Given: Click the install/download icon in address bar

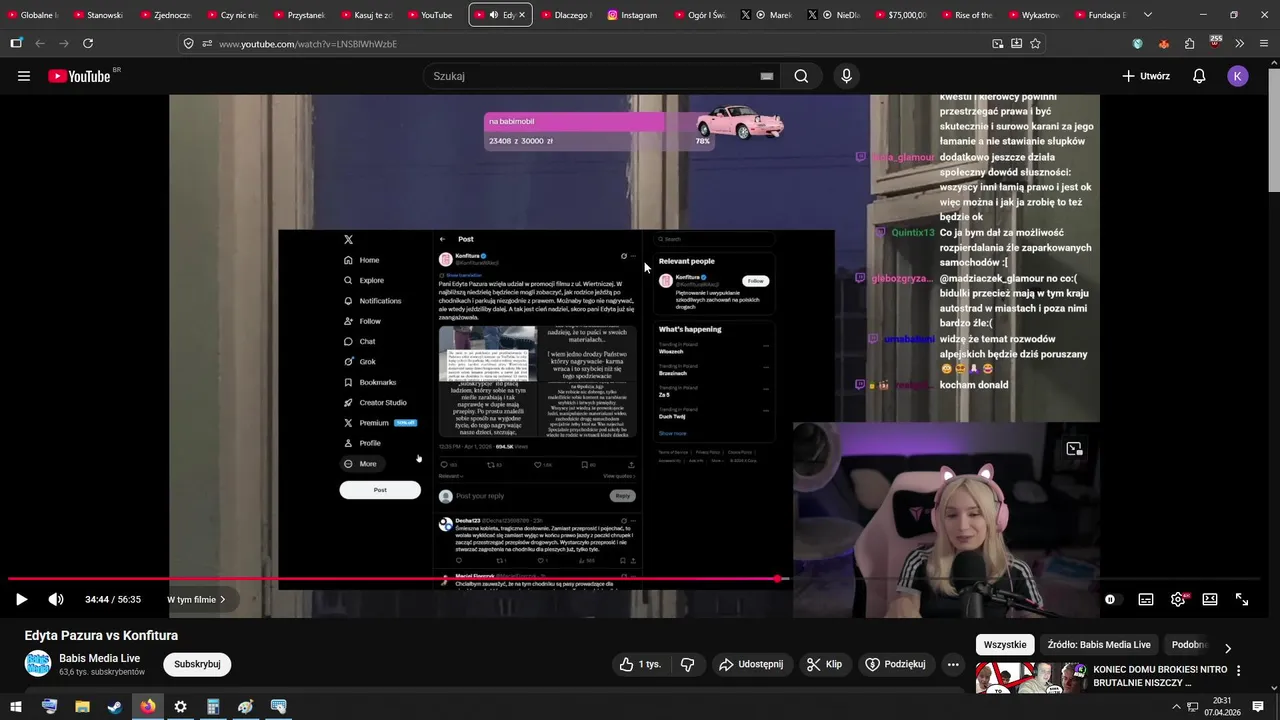Looking at the screenshot, I should [x=1016, y=44].
